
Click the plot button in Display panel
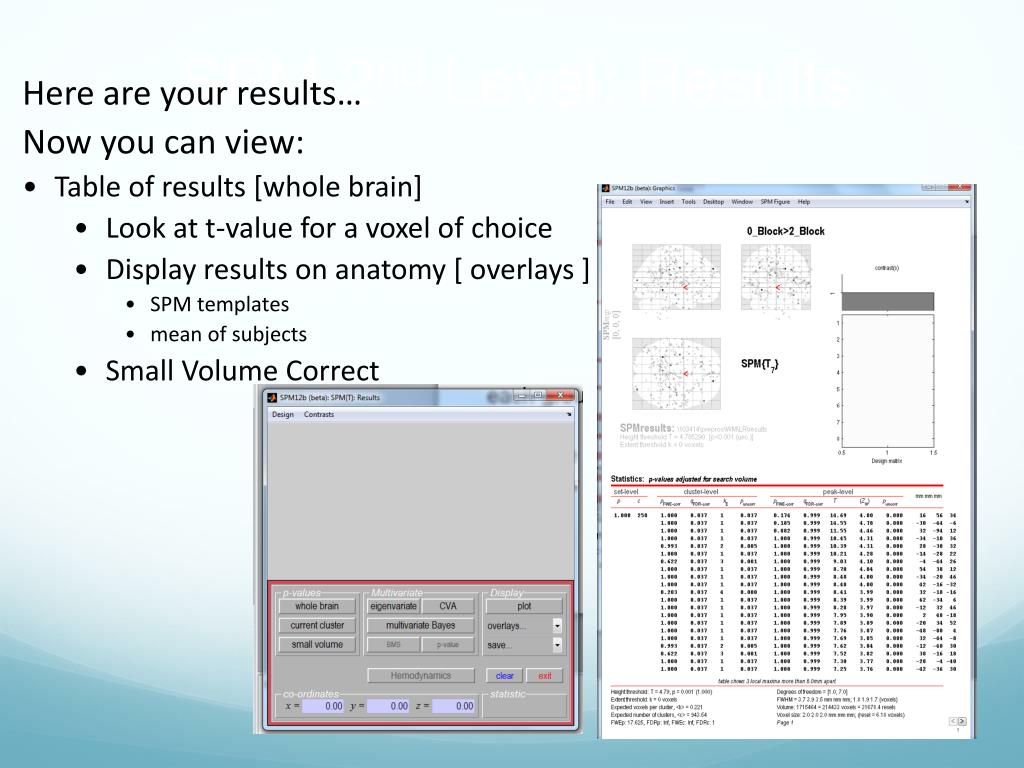pos(524,606)
